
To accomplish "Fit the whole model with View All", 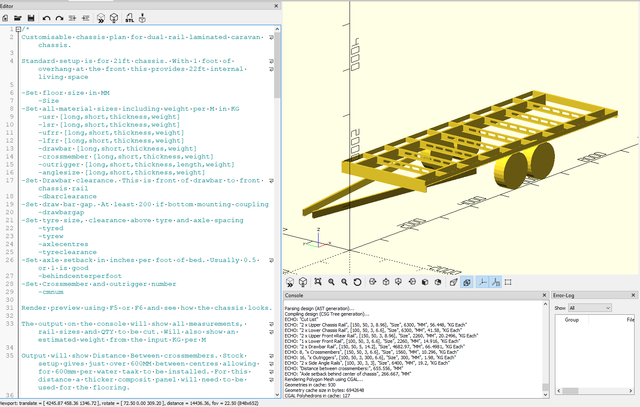I will pos(318,282).
